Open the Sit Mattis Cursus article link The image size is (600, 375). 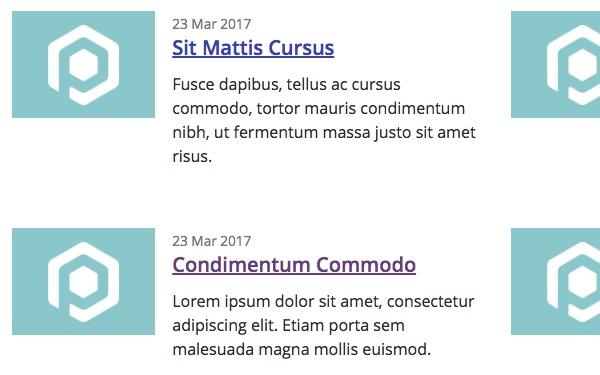point(253,48)
